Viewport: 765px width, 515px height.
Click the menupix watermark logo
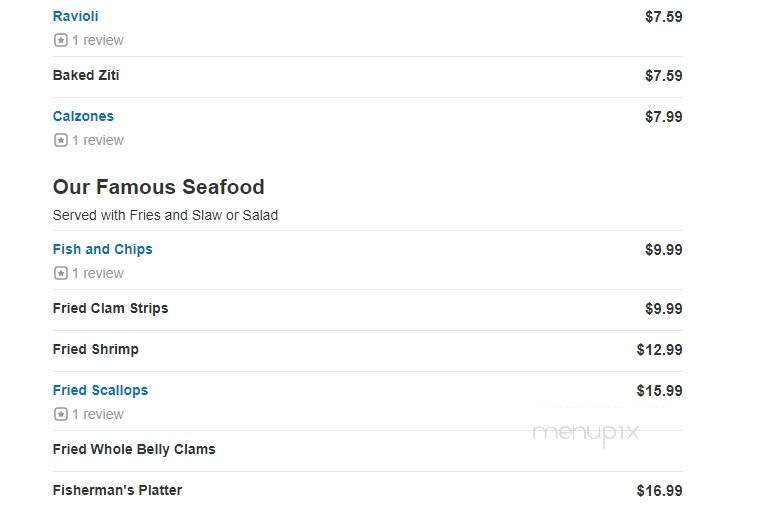click(x=585, y=432)
